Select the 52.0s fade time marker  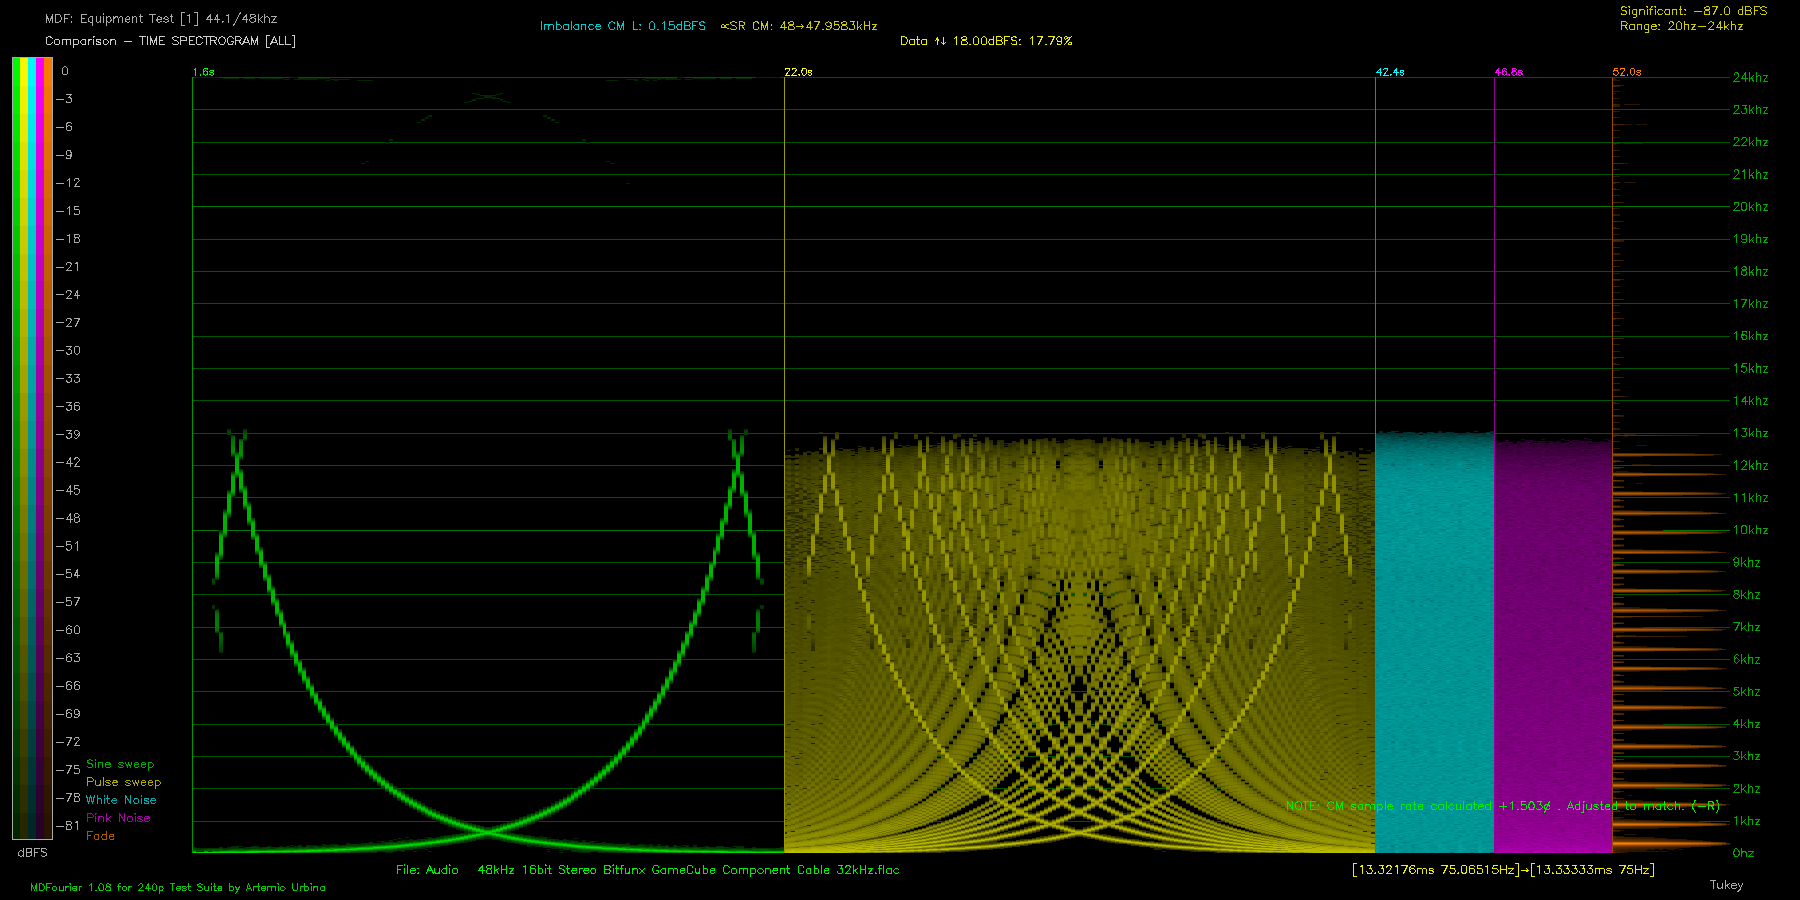click(1626, 72)
